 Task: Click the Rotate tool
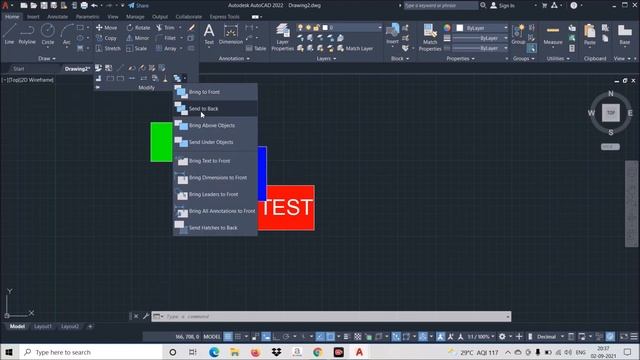click(138, 28)
